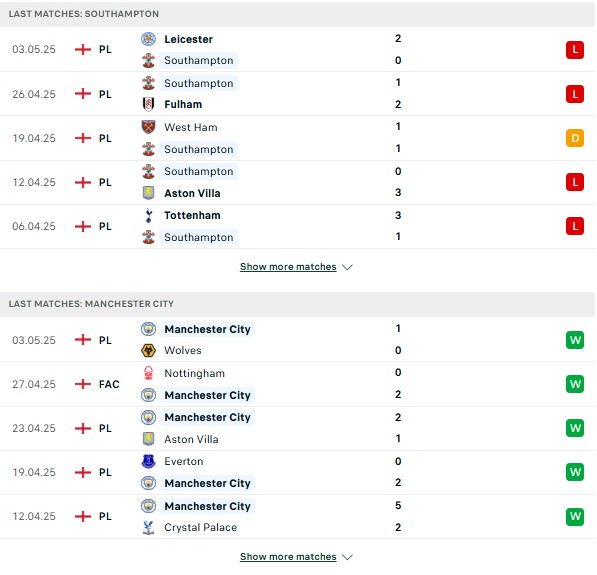
Task: Click the Leicester club crest icon
Action: pos(148,39)
